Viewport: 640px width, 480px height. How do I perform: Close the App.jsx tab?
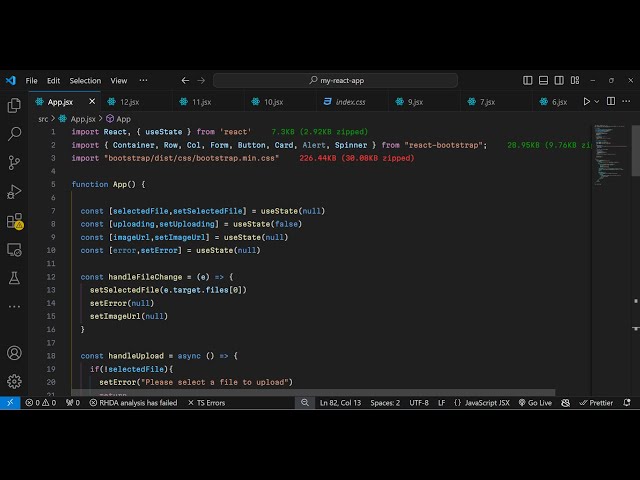point(92,101)
